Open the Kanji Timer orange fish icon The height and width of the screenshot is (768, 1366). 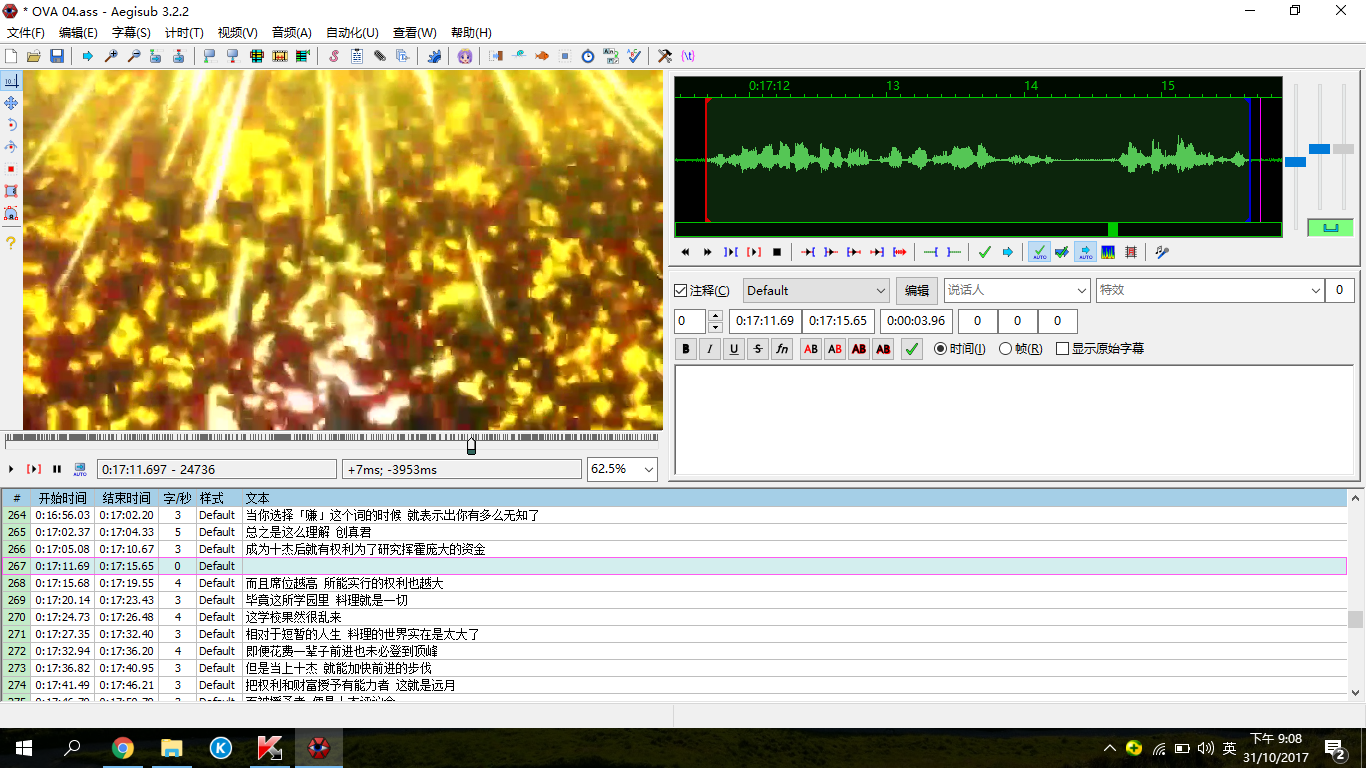click(542, 56)
